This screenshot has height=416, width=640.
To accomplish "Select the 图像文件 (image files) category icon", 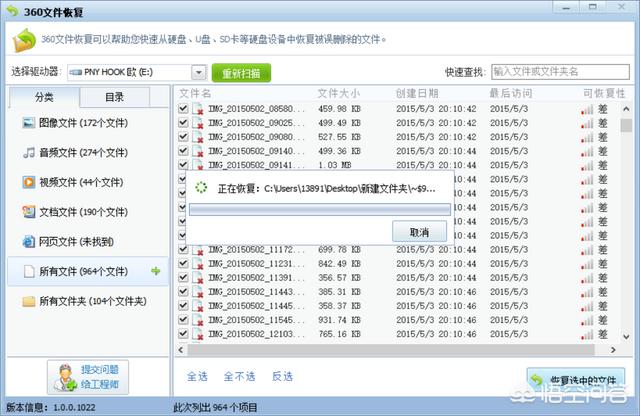I will coord(29,122).
